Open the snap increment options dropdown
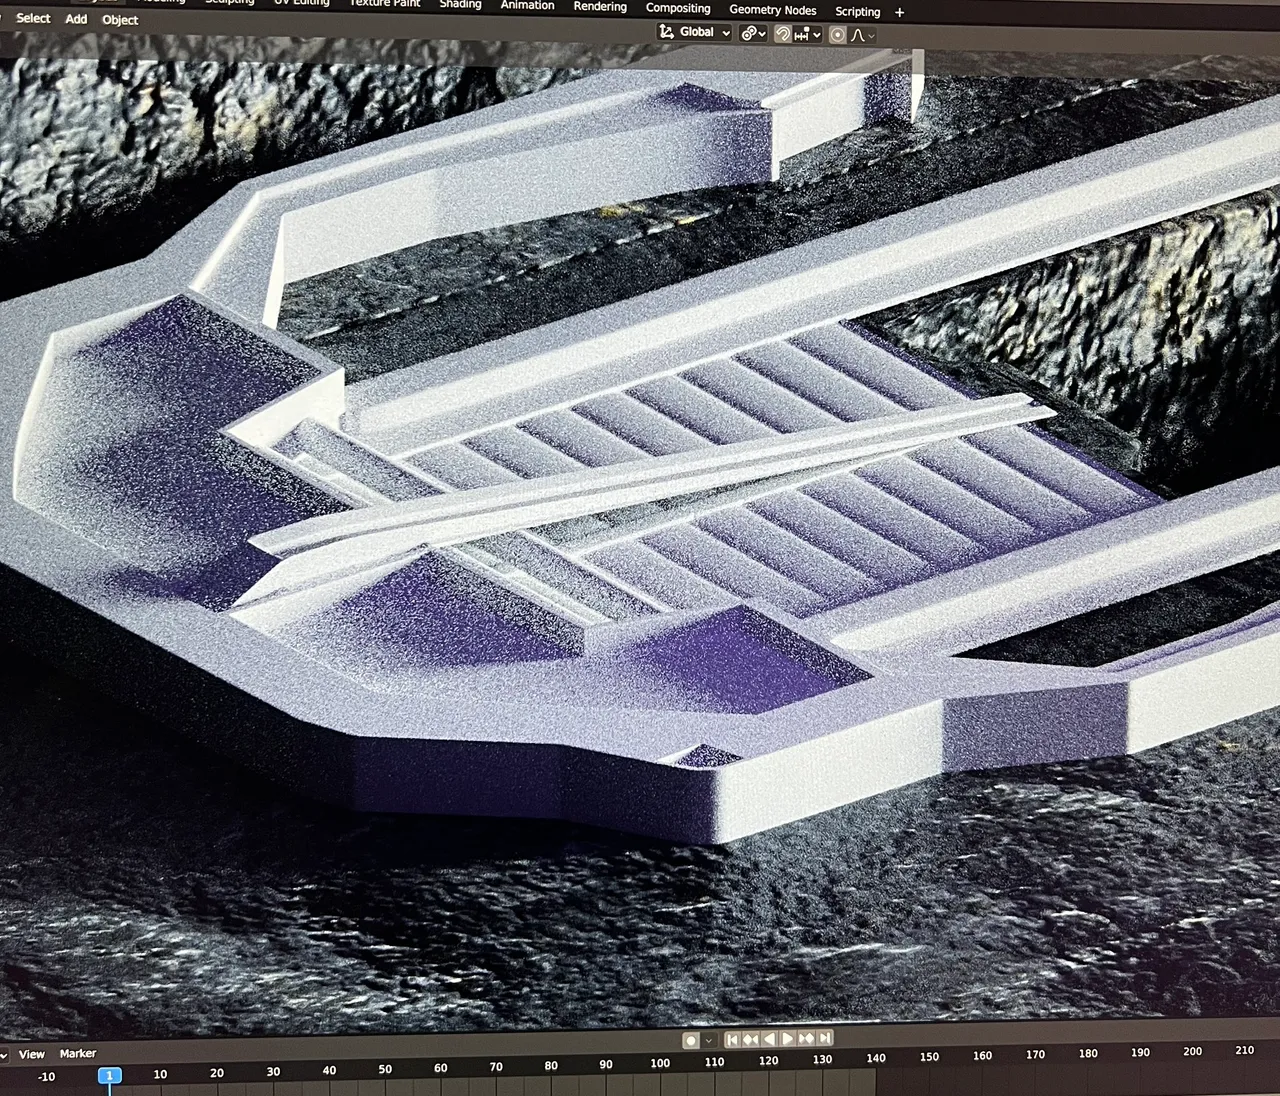Screen dimensions: 1280x1096 [808, 35]
